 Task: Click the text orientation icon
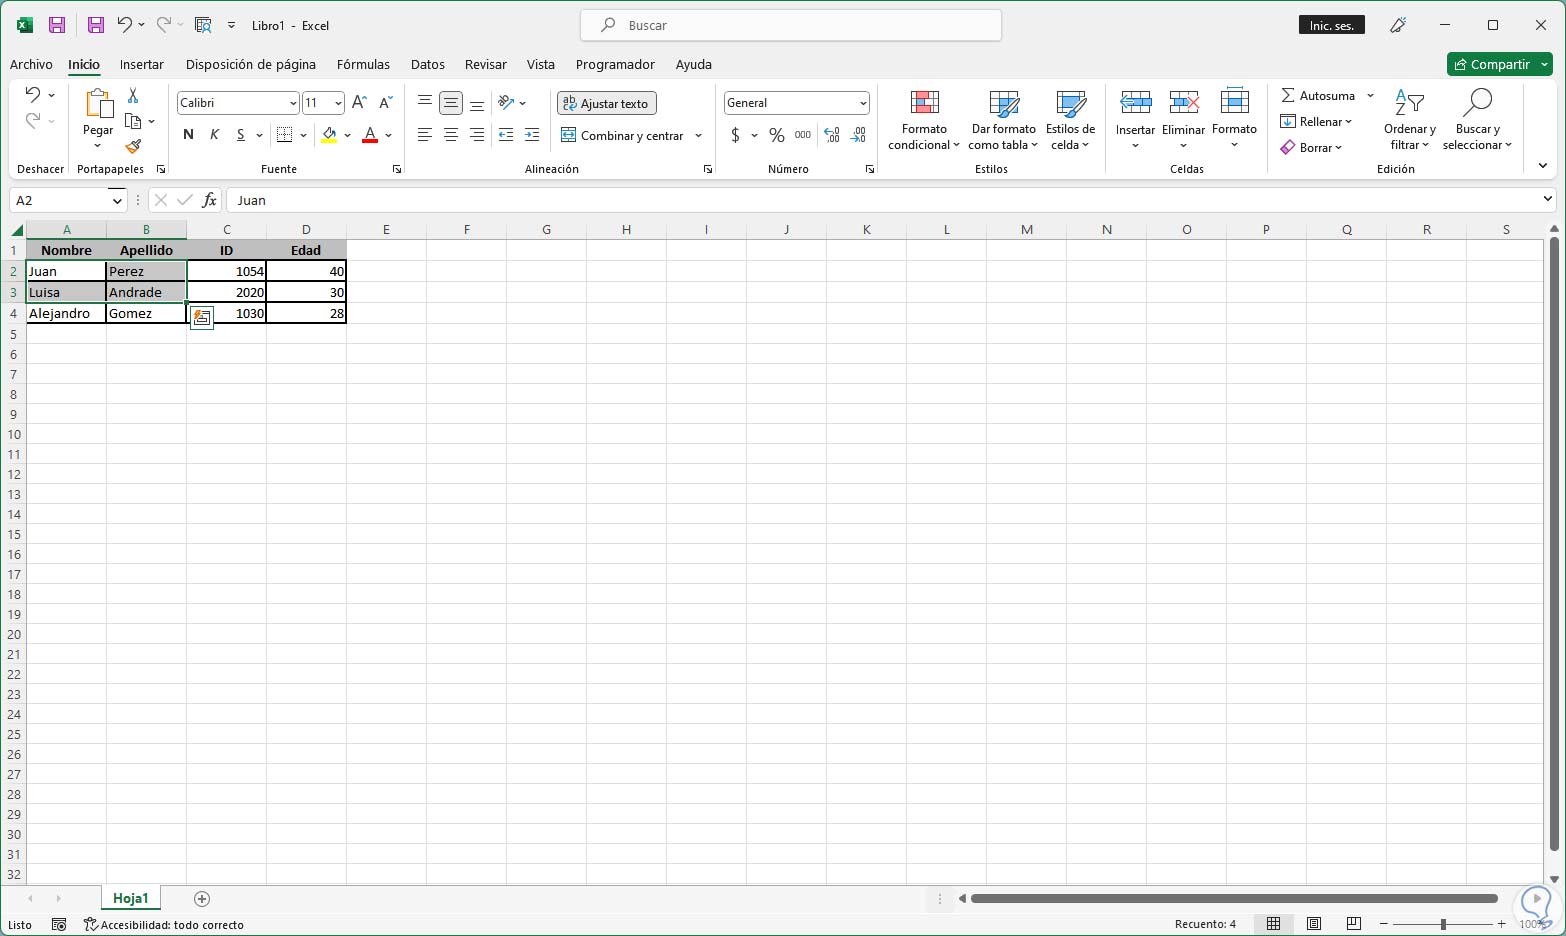pyautogui.click(x=506, y=102)
